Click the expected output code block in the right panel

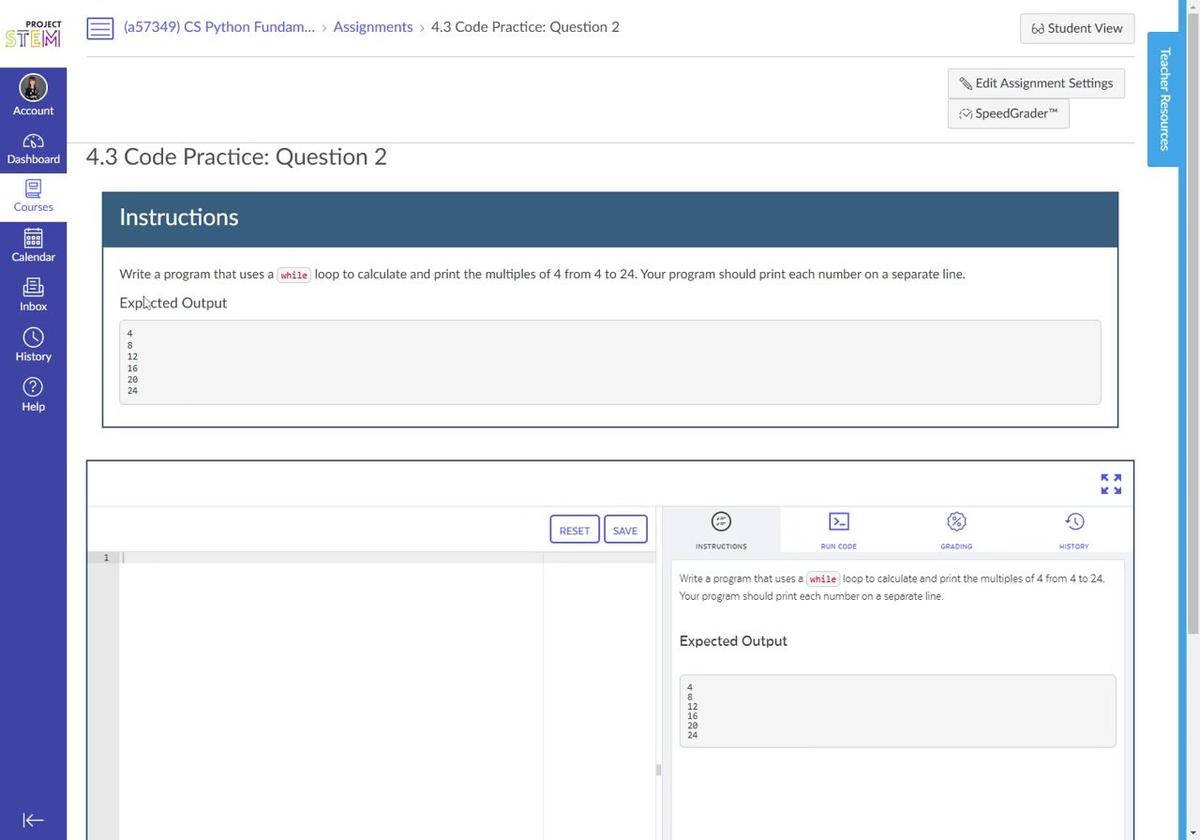pos(897,711)
